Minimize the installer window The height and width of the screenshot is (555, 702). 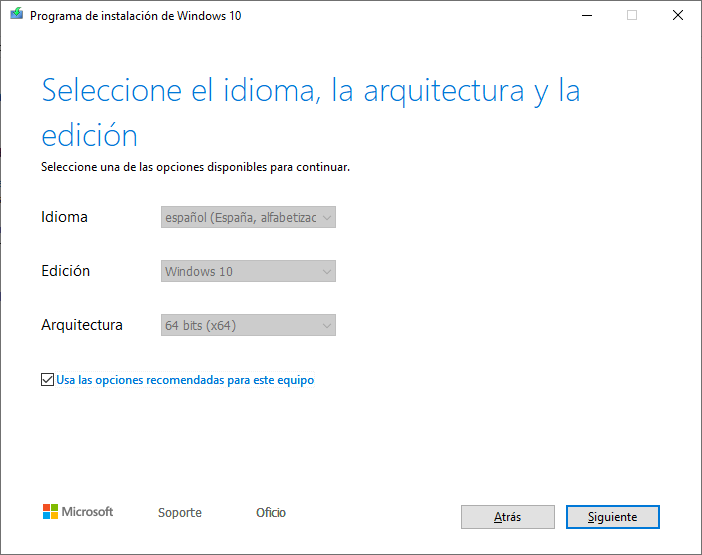(x=585, y=16)
